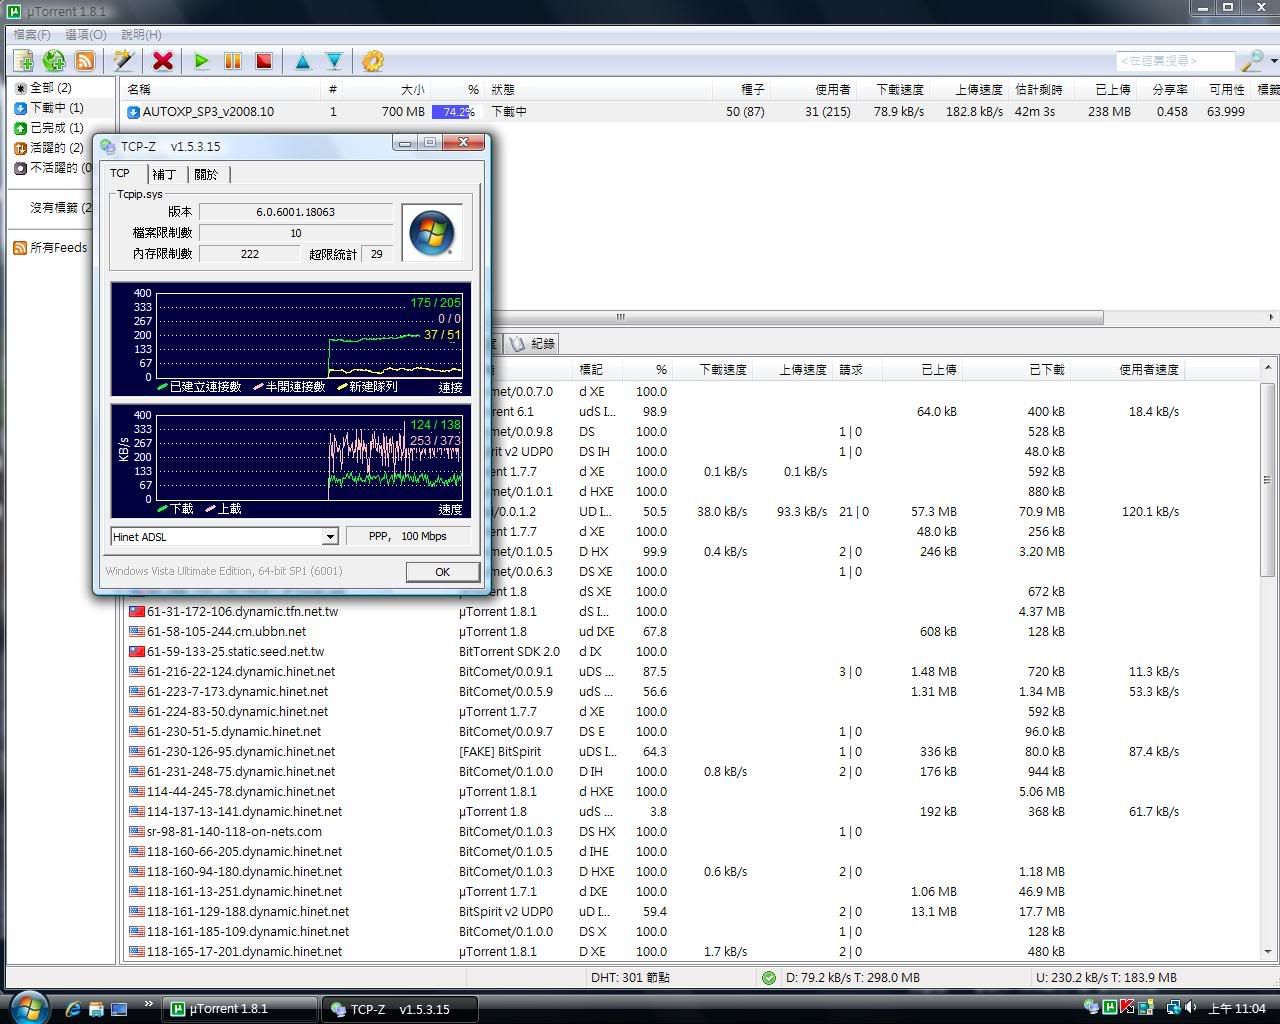Click the connections graph in TCP-Z
Screen dimensions: 1280x1024
[290, 339]
